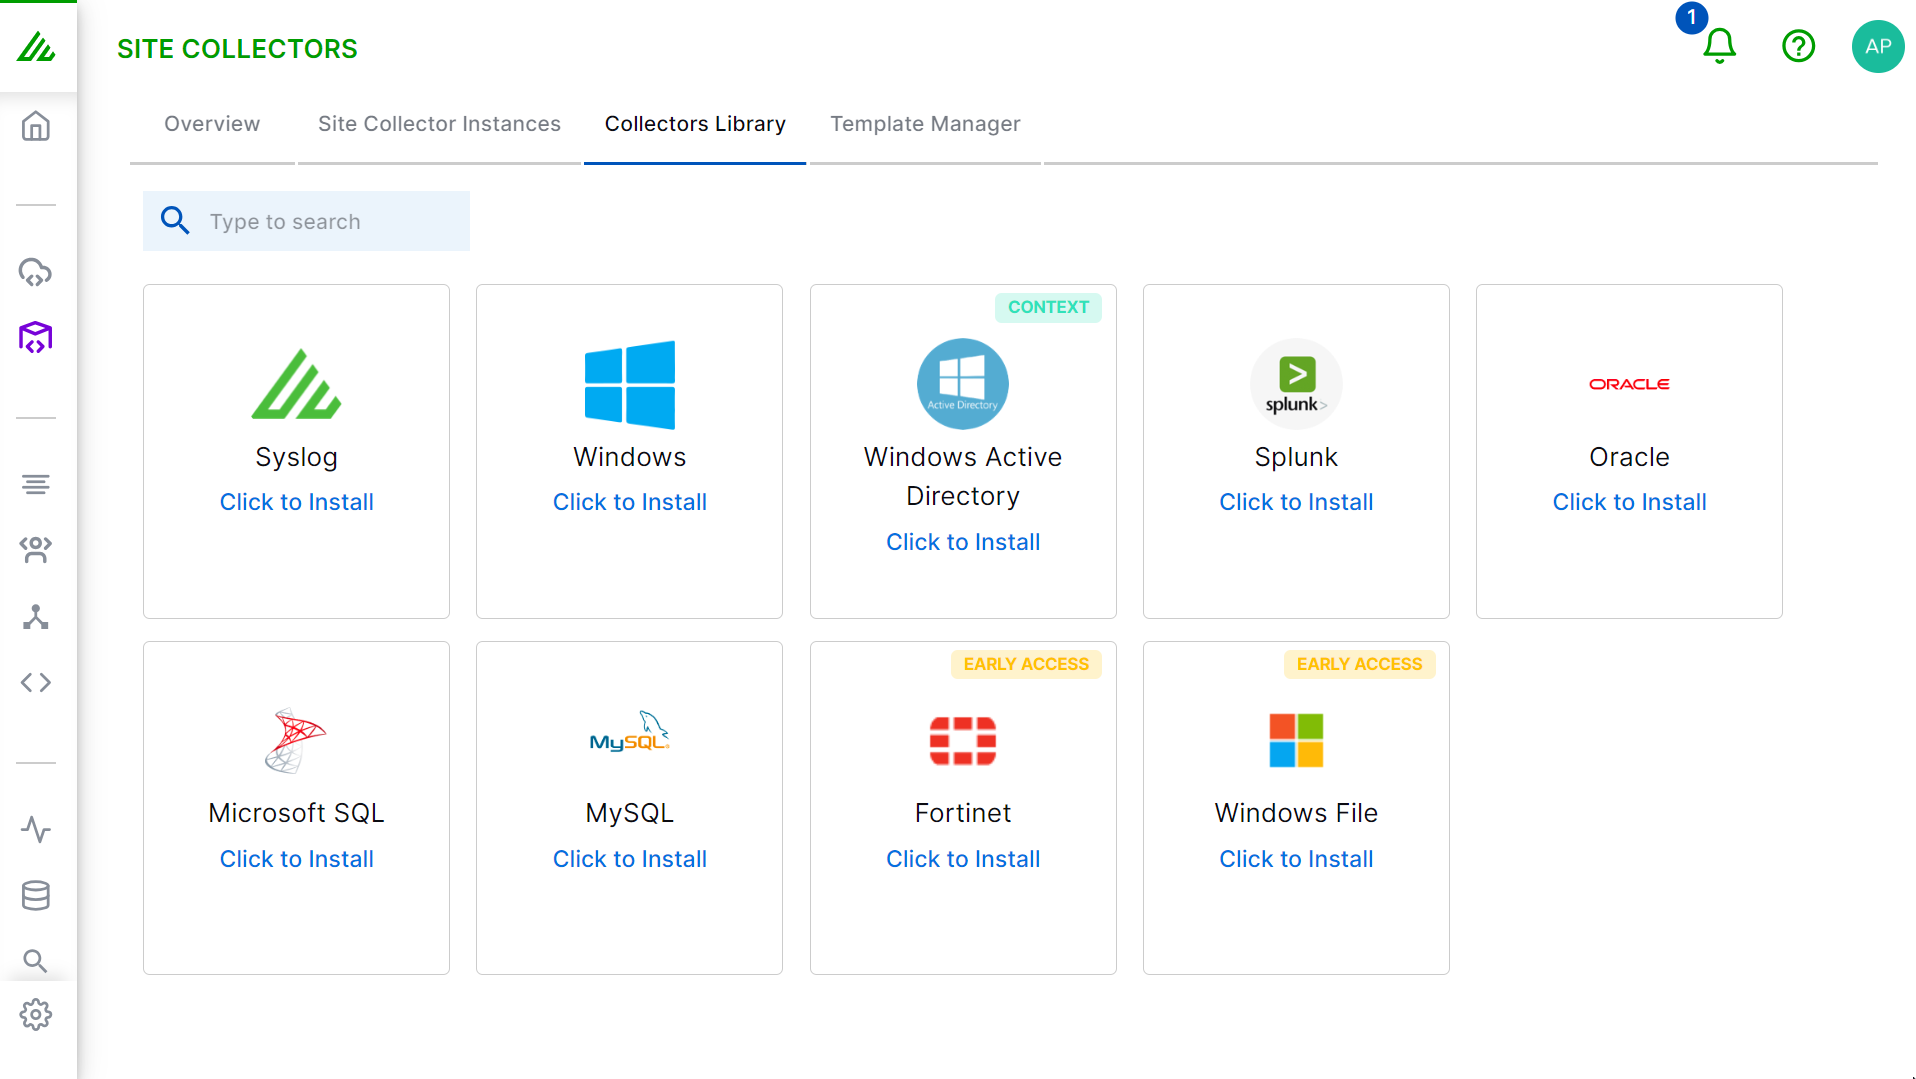Click Click to Install under Windows File
The height and width of the screenshot is (1079, 1916).
(1296, 859)
